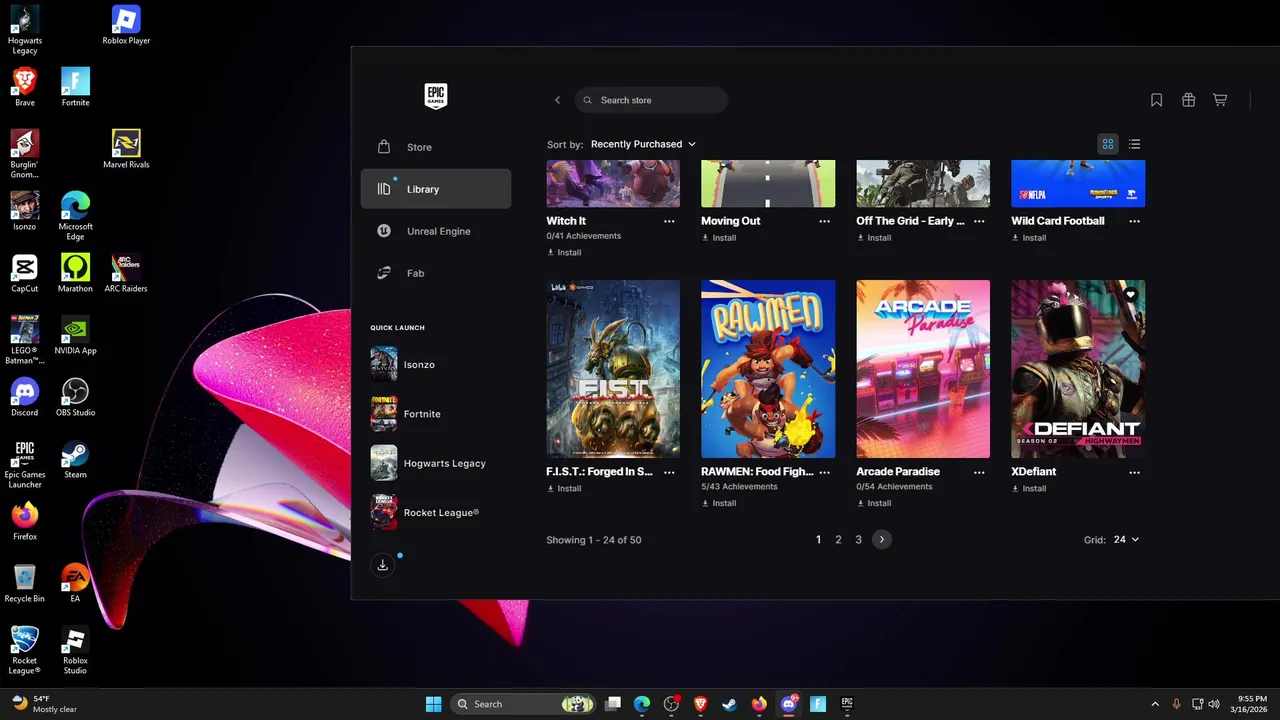
Task: Open options menu for RAWMEN
Action: pyautogui.click(x=824, y=472)
